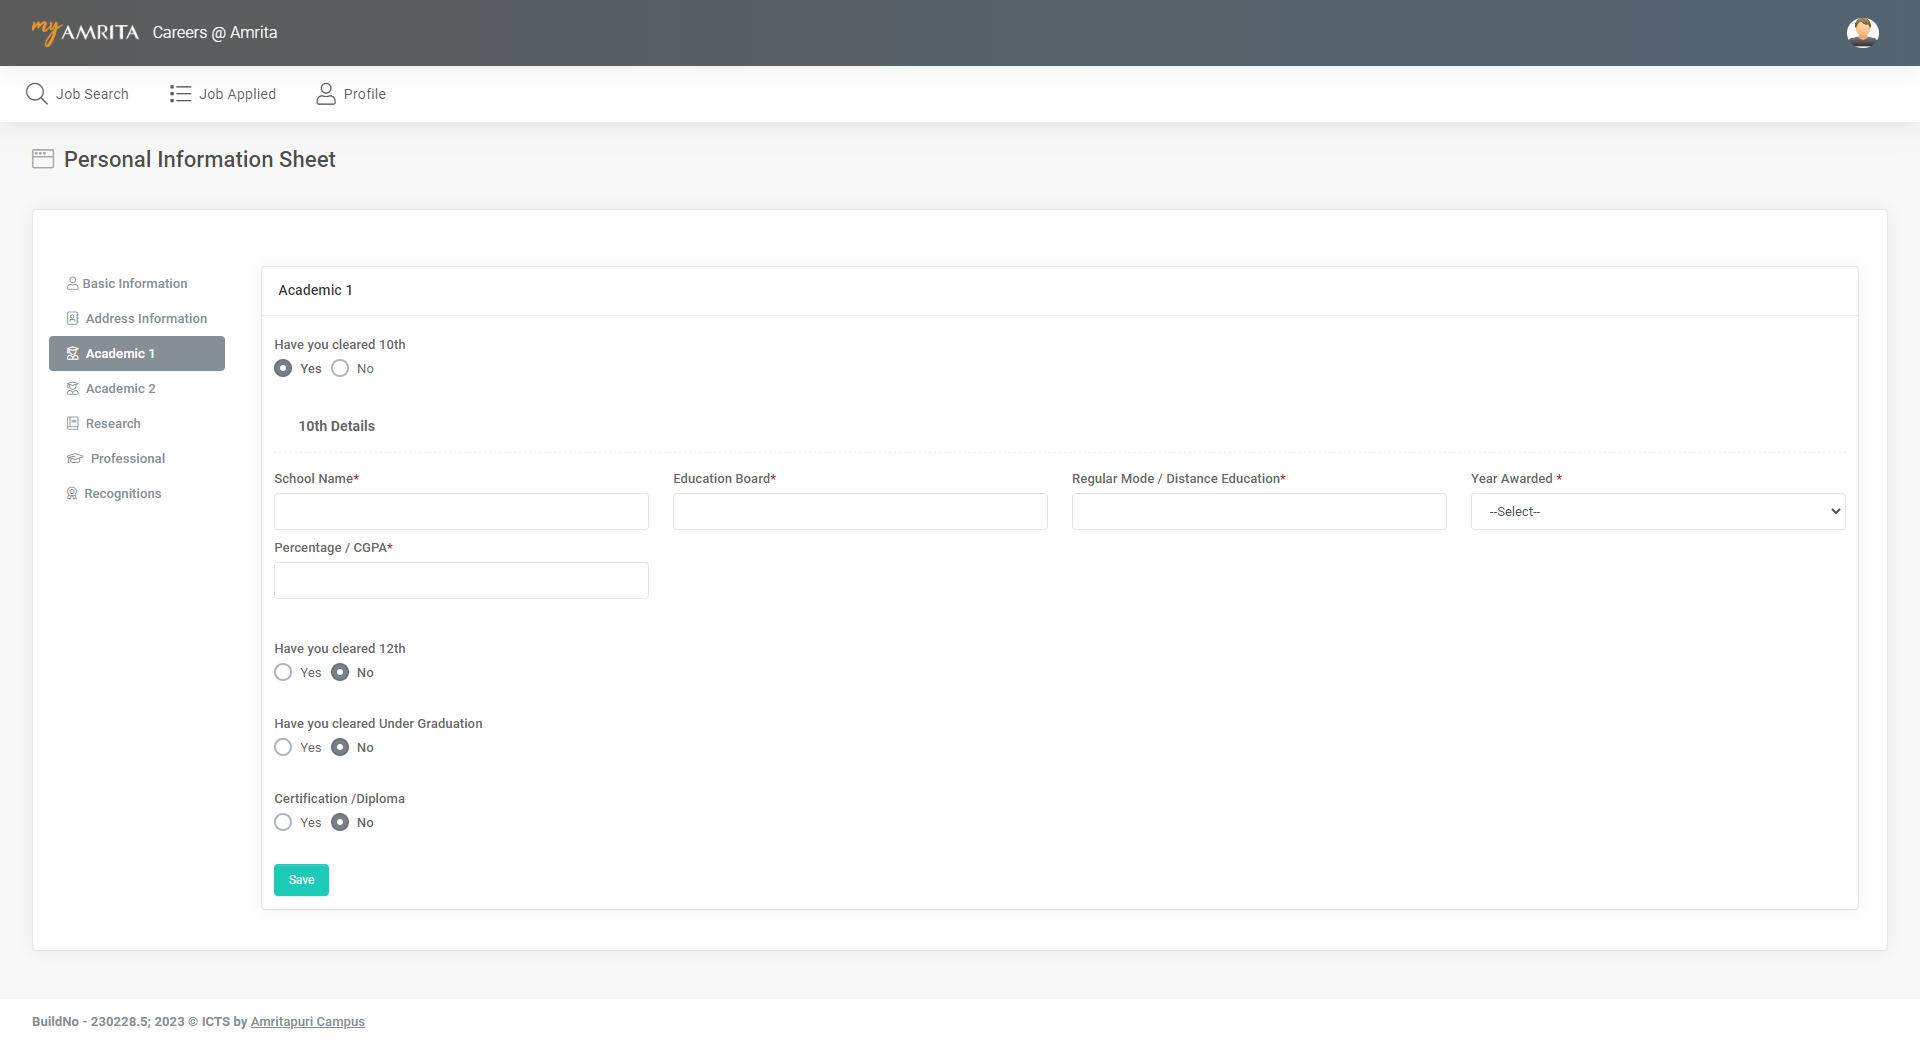This screenshot has height=1044, width=1920.
Task: Open Address Information section
Action: pos(146,319)
